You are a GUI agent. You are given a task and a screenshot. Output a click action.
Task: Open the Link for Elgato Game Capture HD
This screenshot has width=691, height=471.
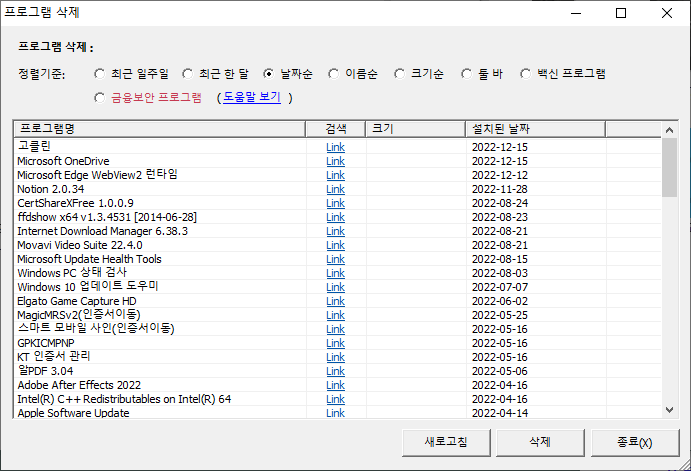(335, 301)
